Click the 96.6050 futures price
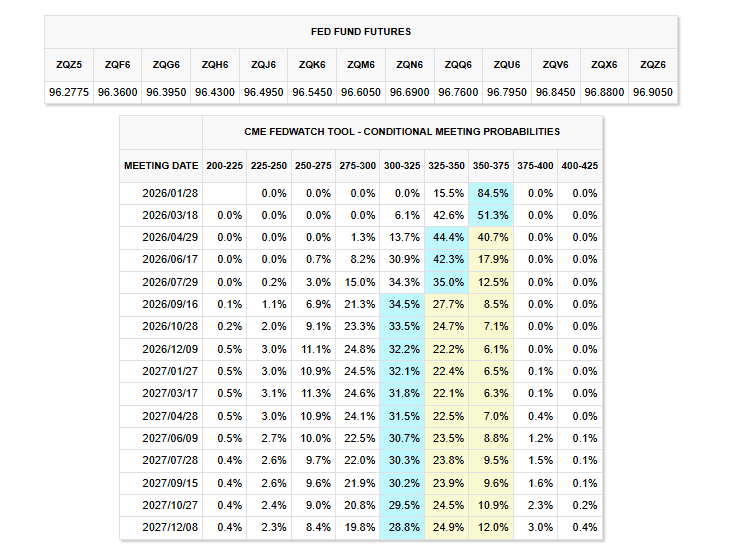744x547 pixels. (x=361, y=91)
